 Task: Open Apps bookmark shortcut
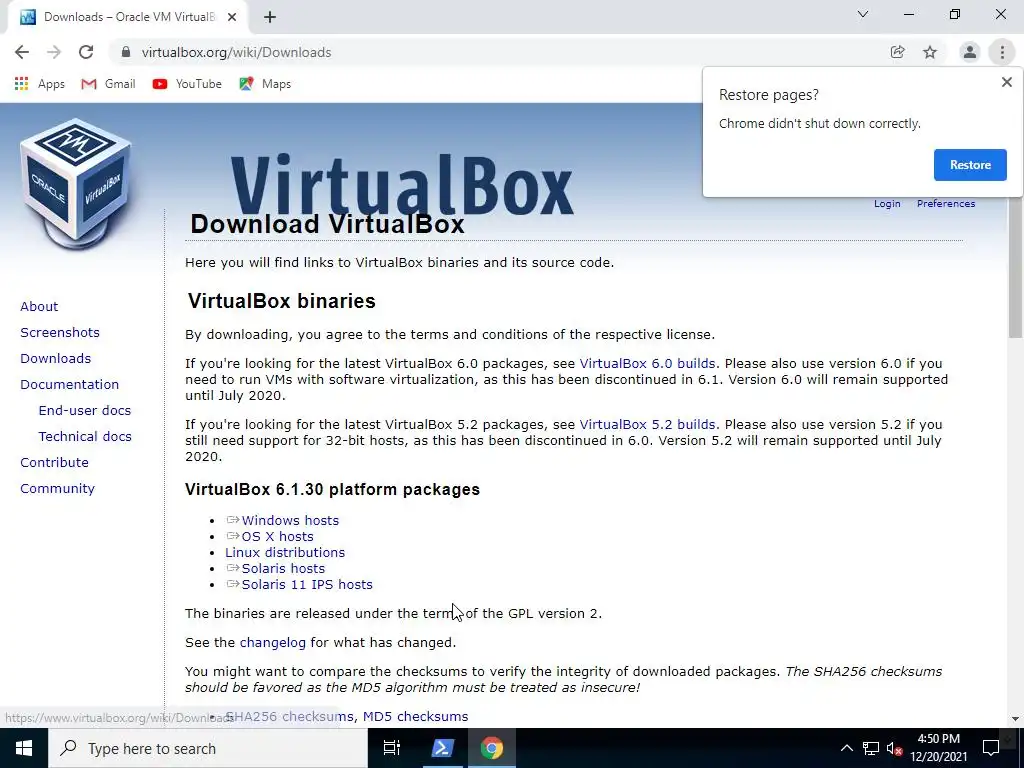tap(40, 84)
